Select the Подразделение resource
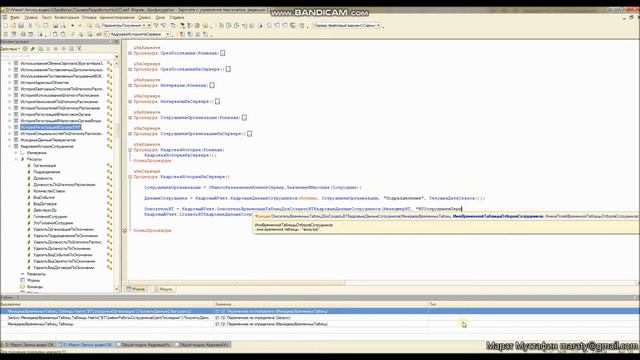 point(47,172)
